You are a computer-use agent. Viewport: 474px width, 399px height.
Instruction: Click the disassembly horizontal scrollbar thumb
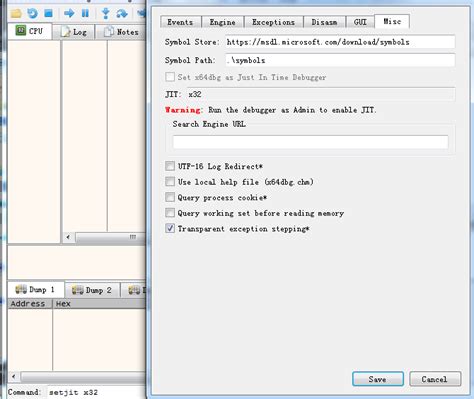pyautogui.click(x=110, y=237)
